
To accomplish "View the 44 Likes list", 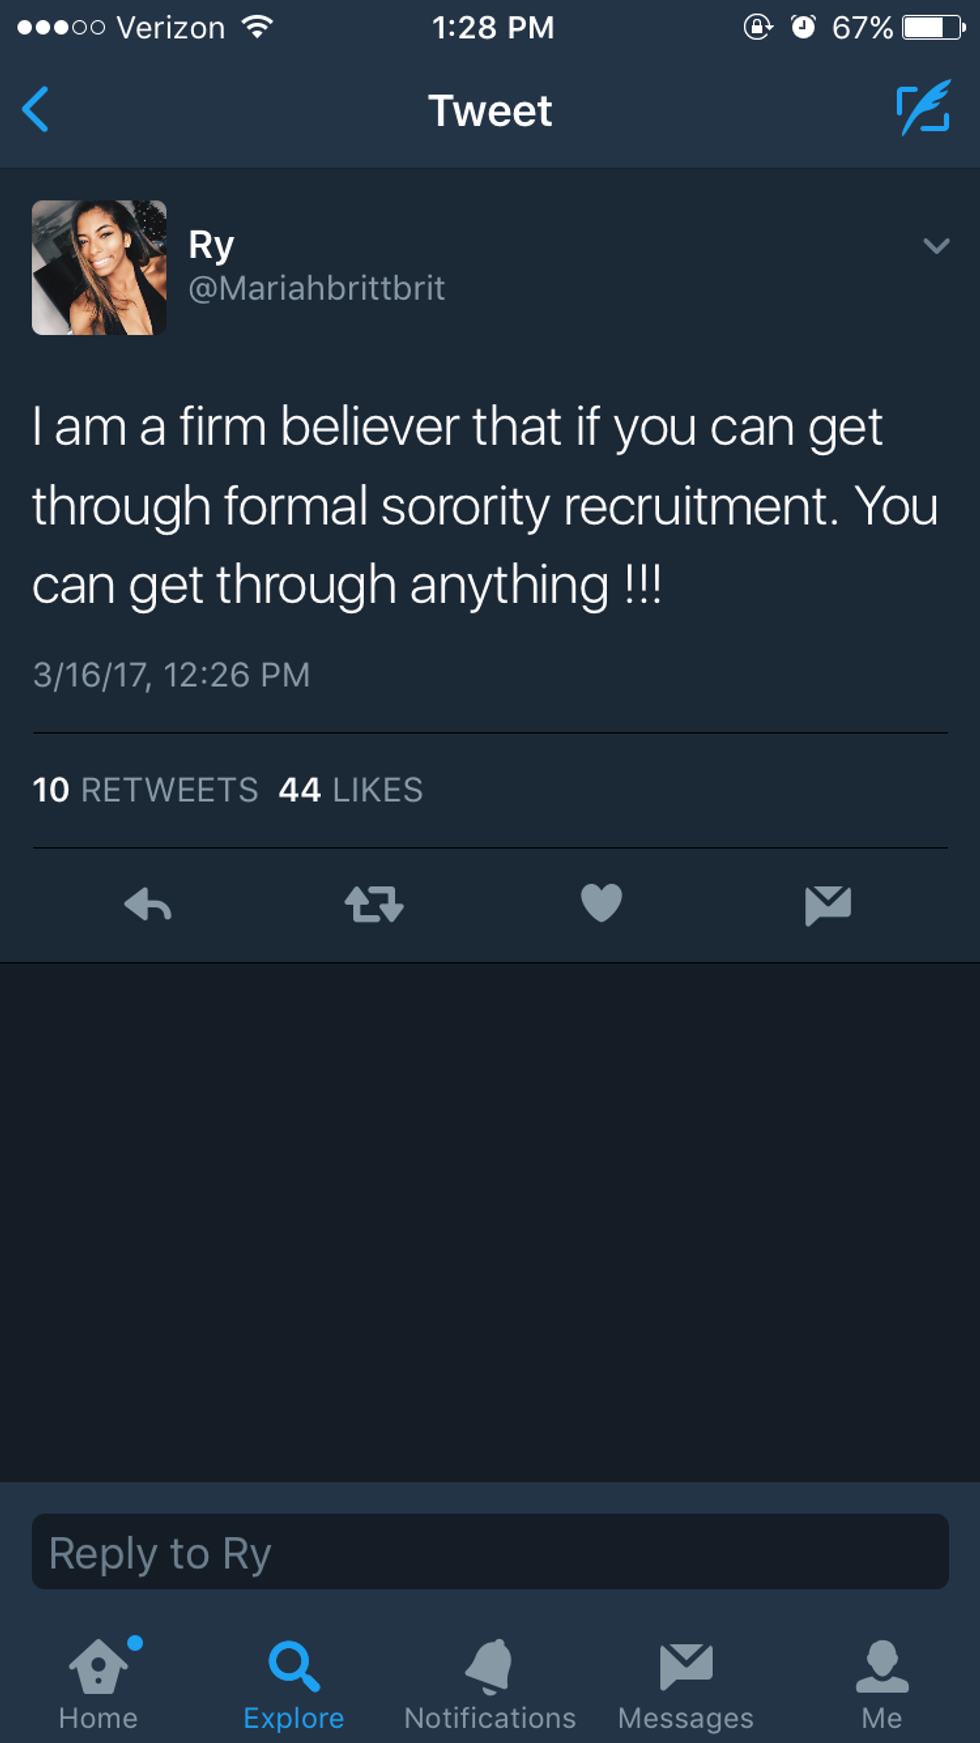I will [350, 790].
